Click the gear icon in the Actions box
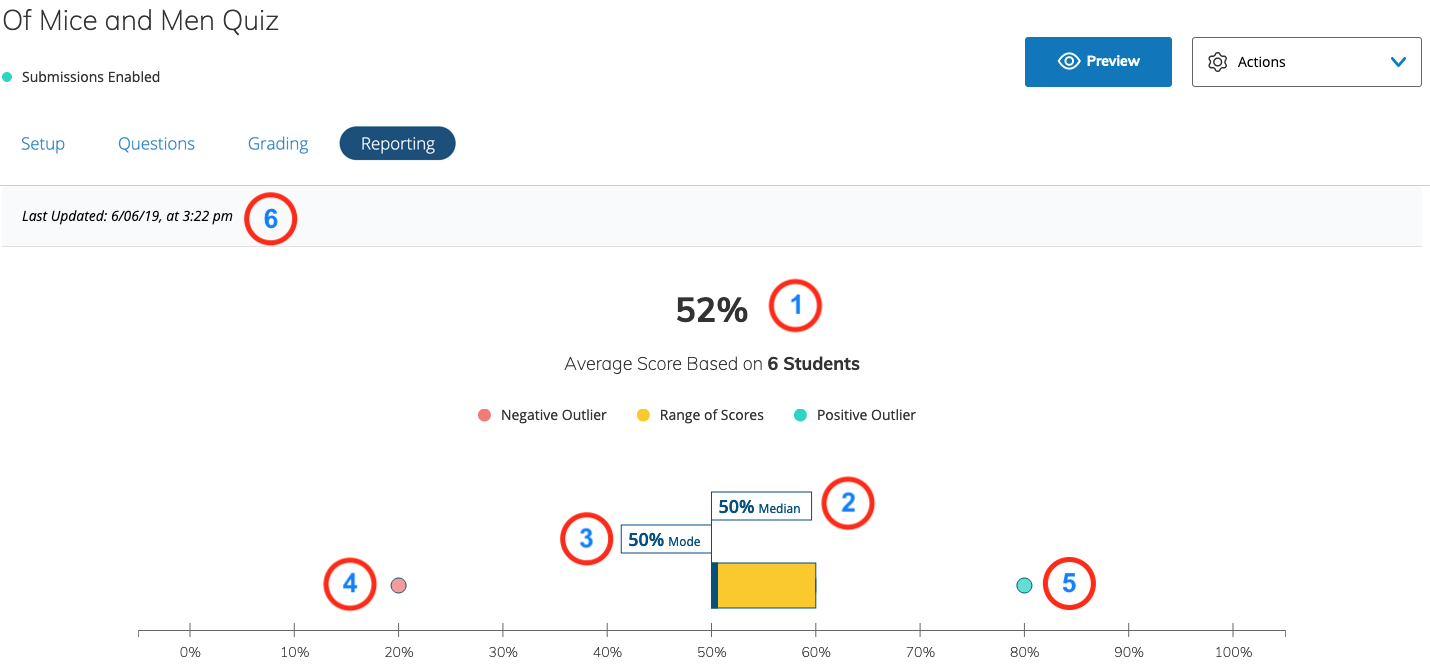The width and height of the screenshot is (1430, 667). (x=1217, y=62)
